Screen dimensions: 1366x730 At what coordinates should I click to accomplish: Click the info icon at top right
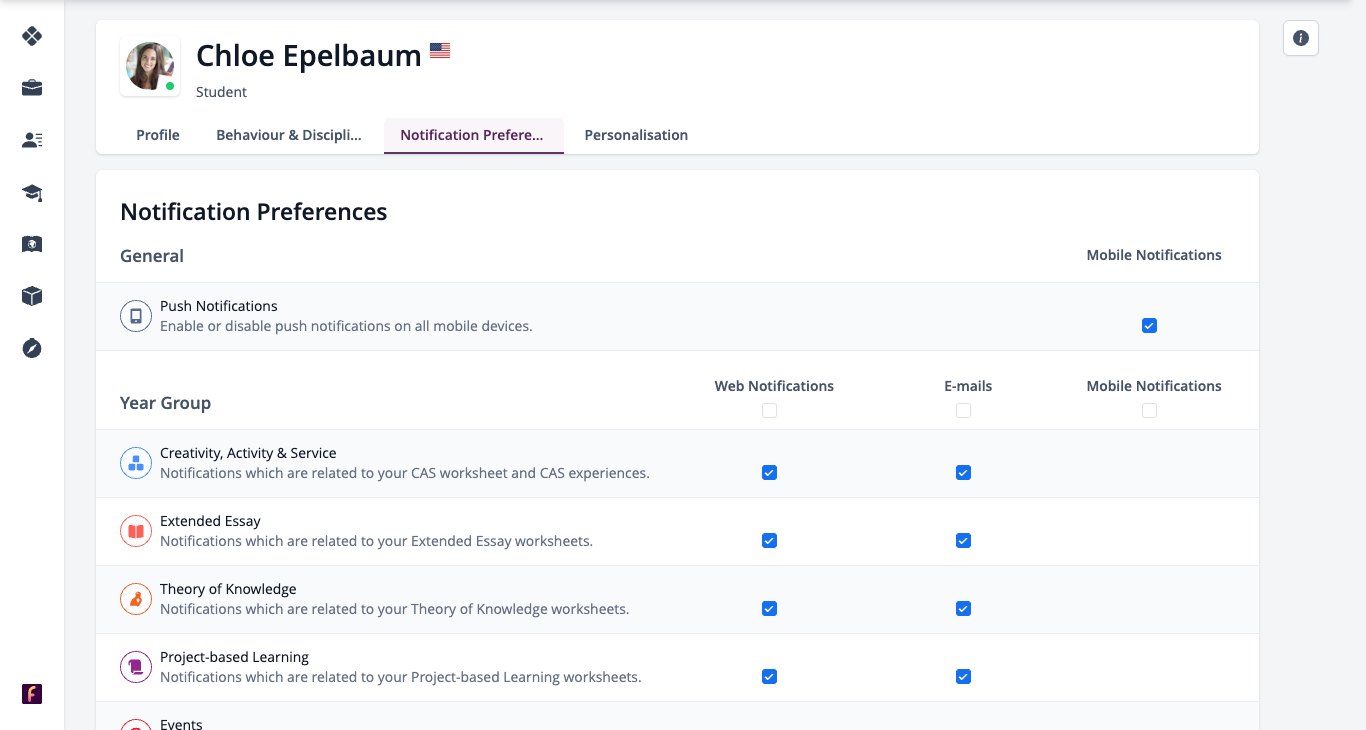pos(1301,38)
